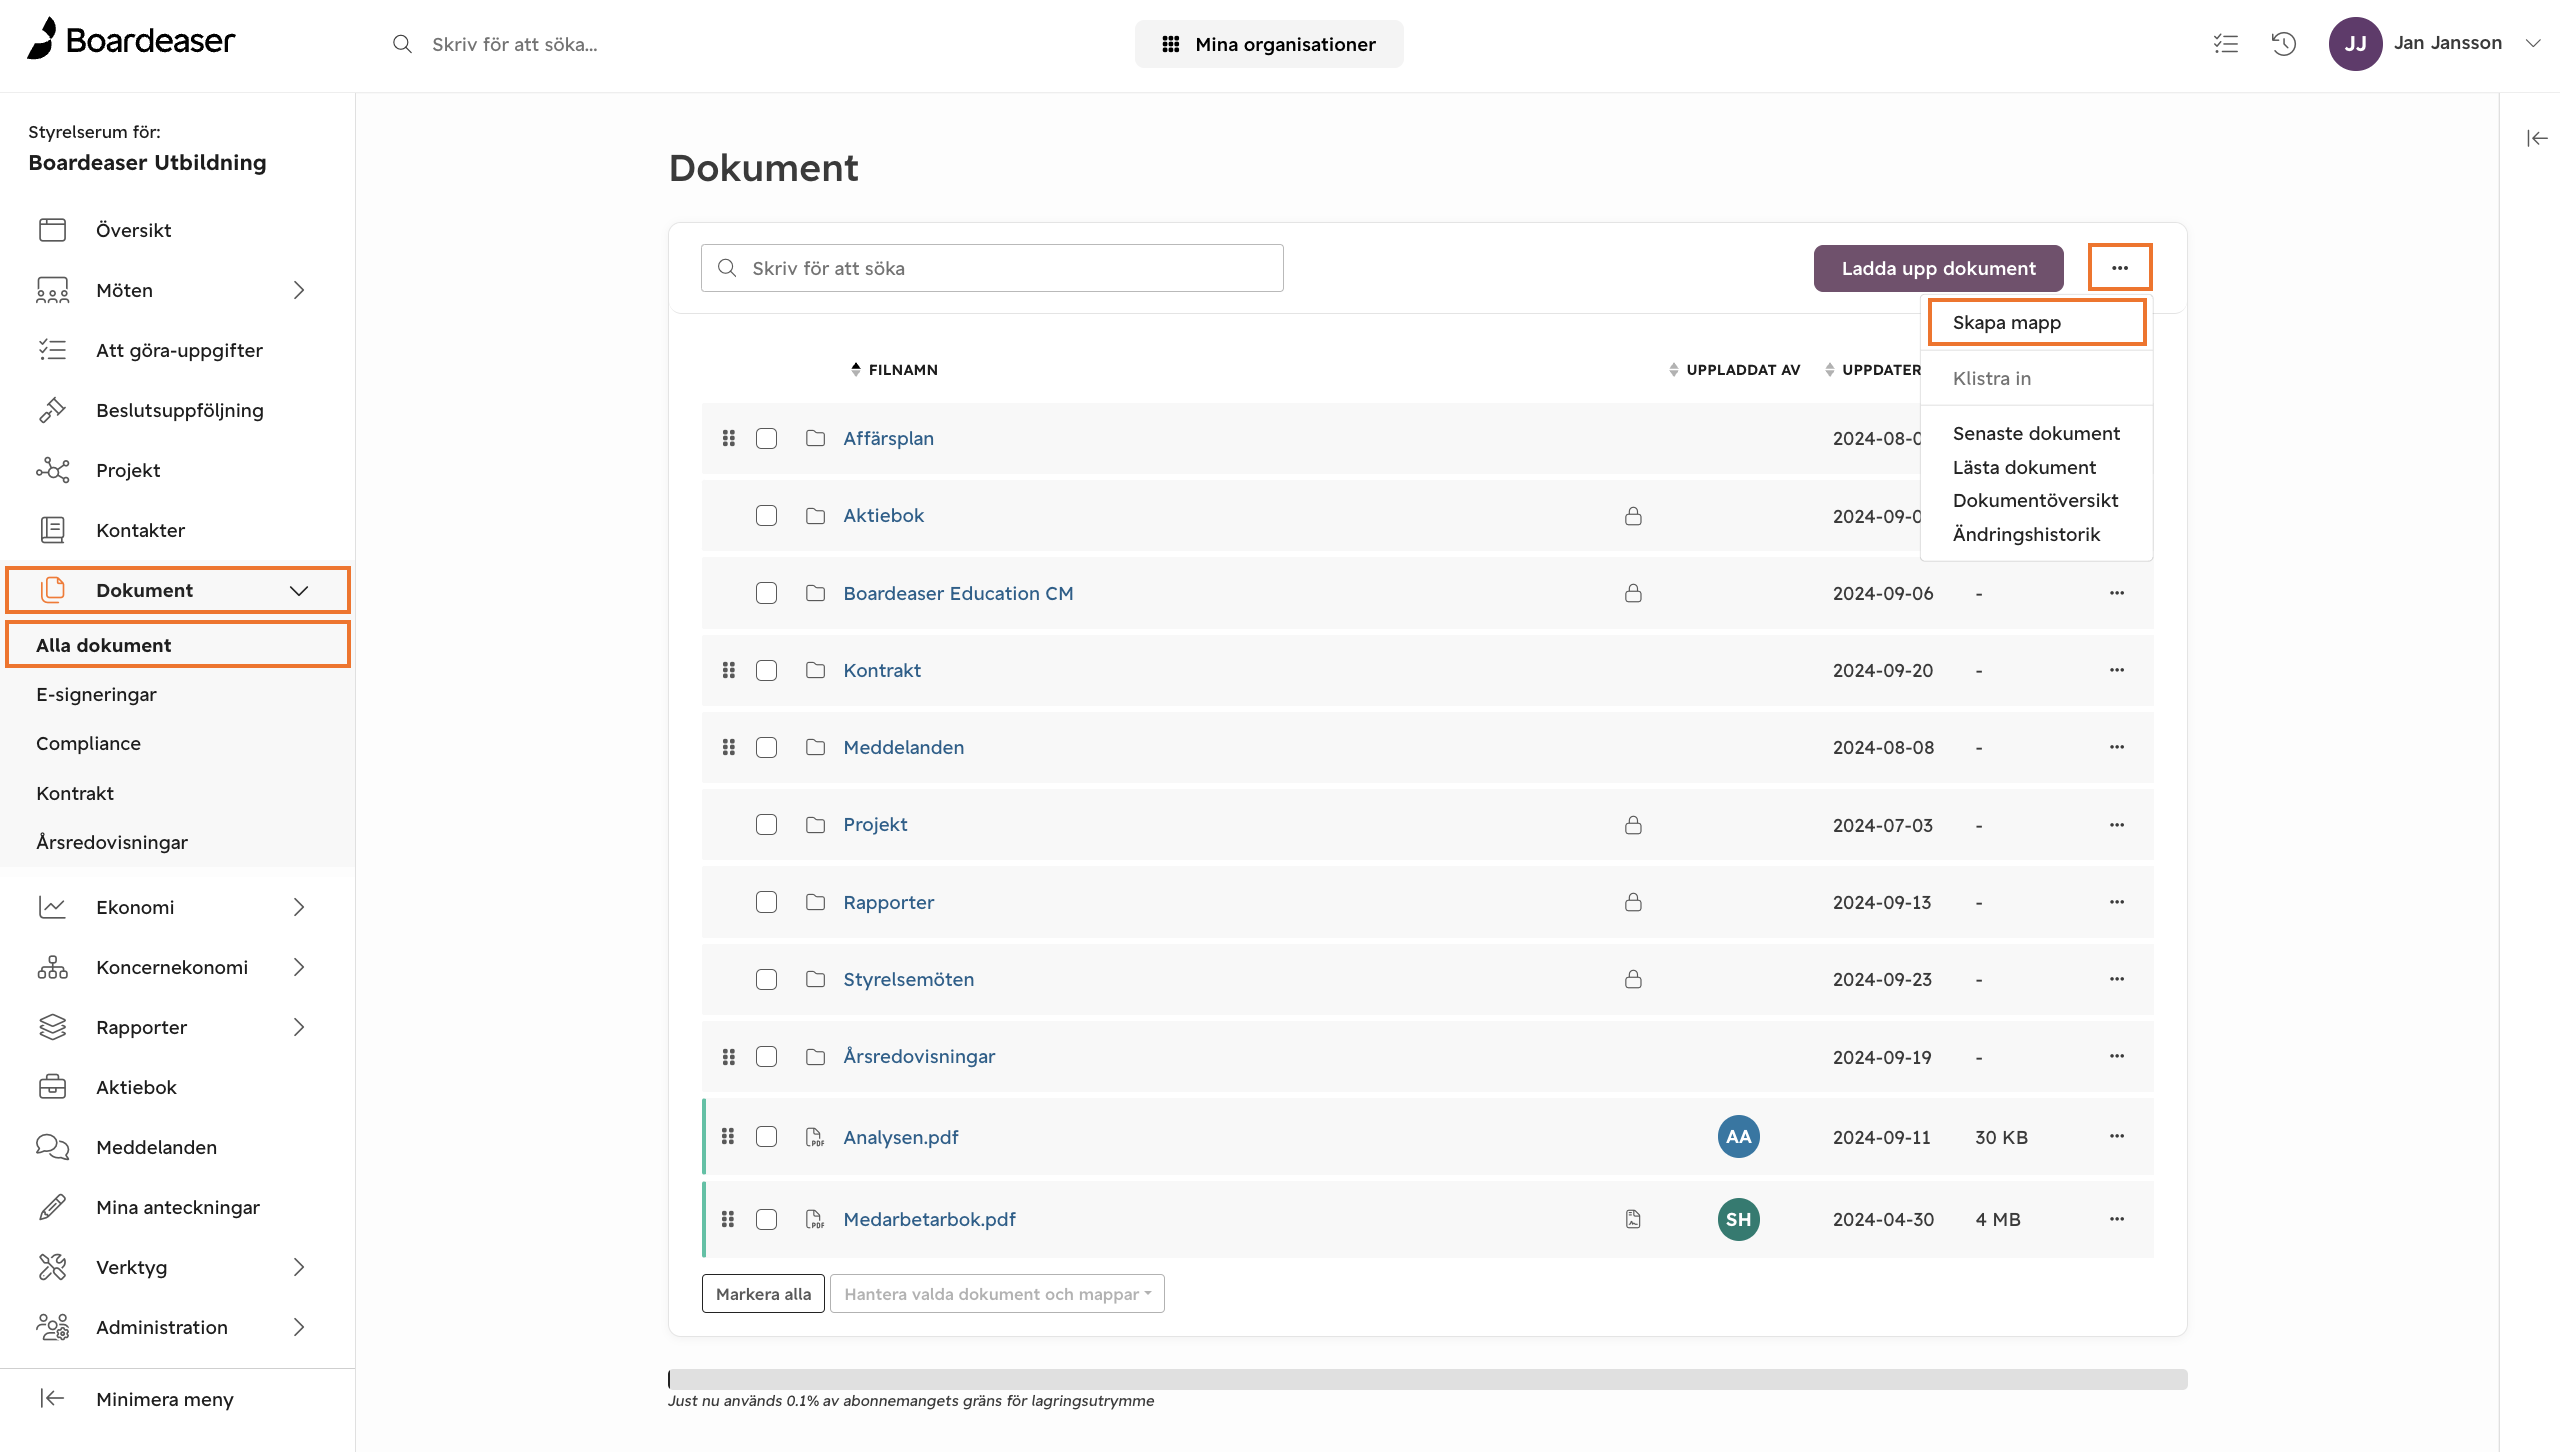
Task: Click the lock icon on Aktiebok row
Action: click(1633, 516)
